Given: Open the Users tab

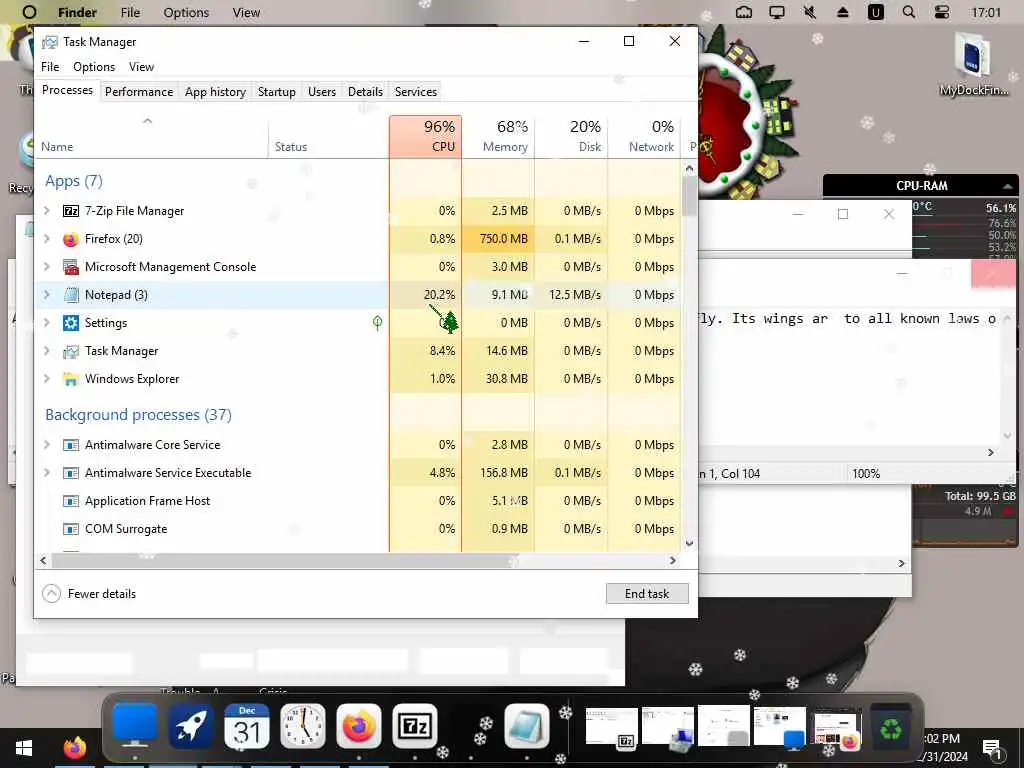Looking at the screenshot, I should pyautogui.click(x=322, y=92).
